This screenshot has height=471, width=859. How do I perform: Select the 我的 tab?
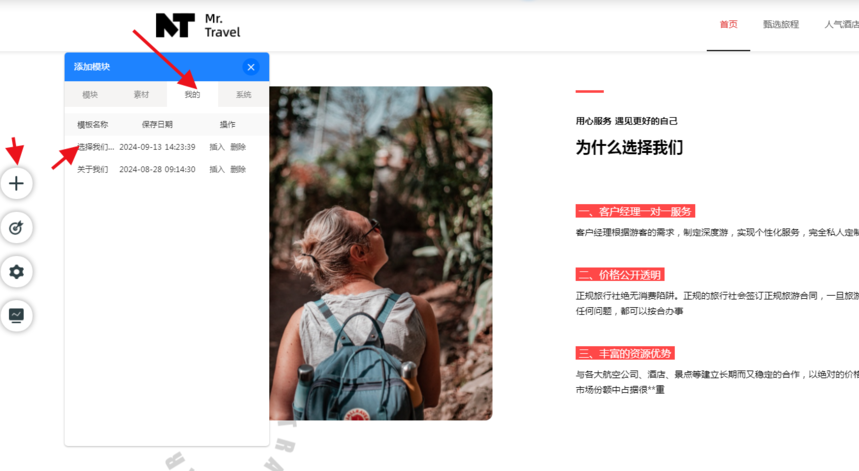[192, 95]
